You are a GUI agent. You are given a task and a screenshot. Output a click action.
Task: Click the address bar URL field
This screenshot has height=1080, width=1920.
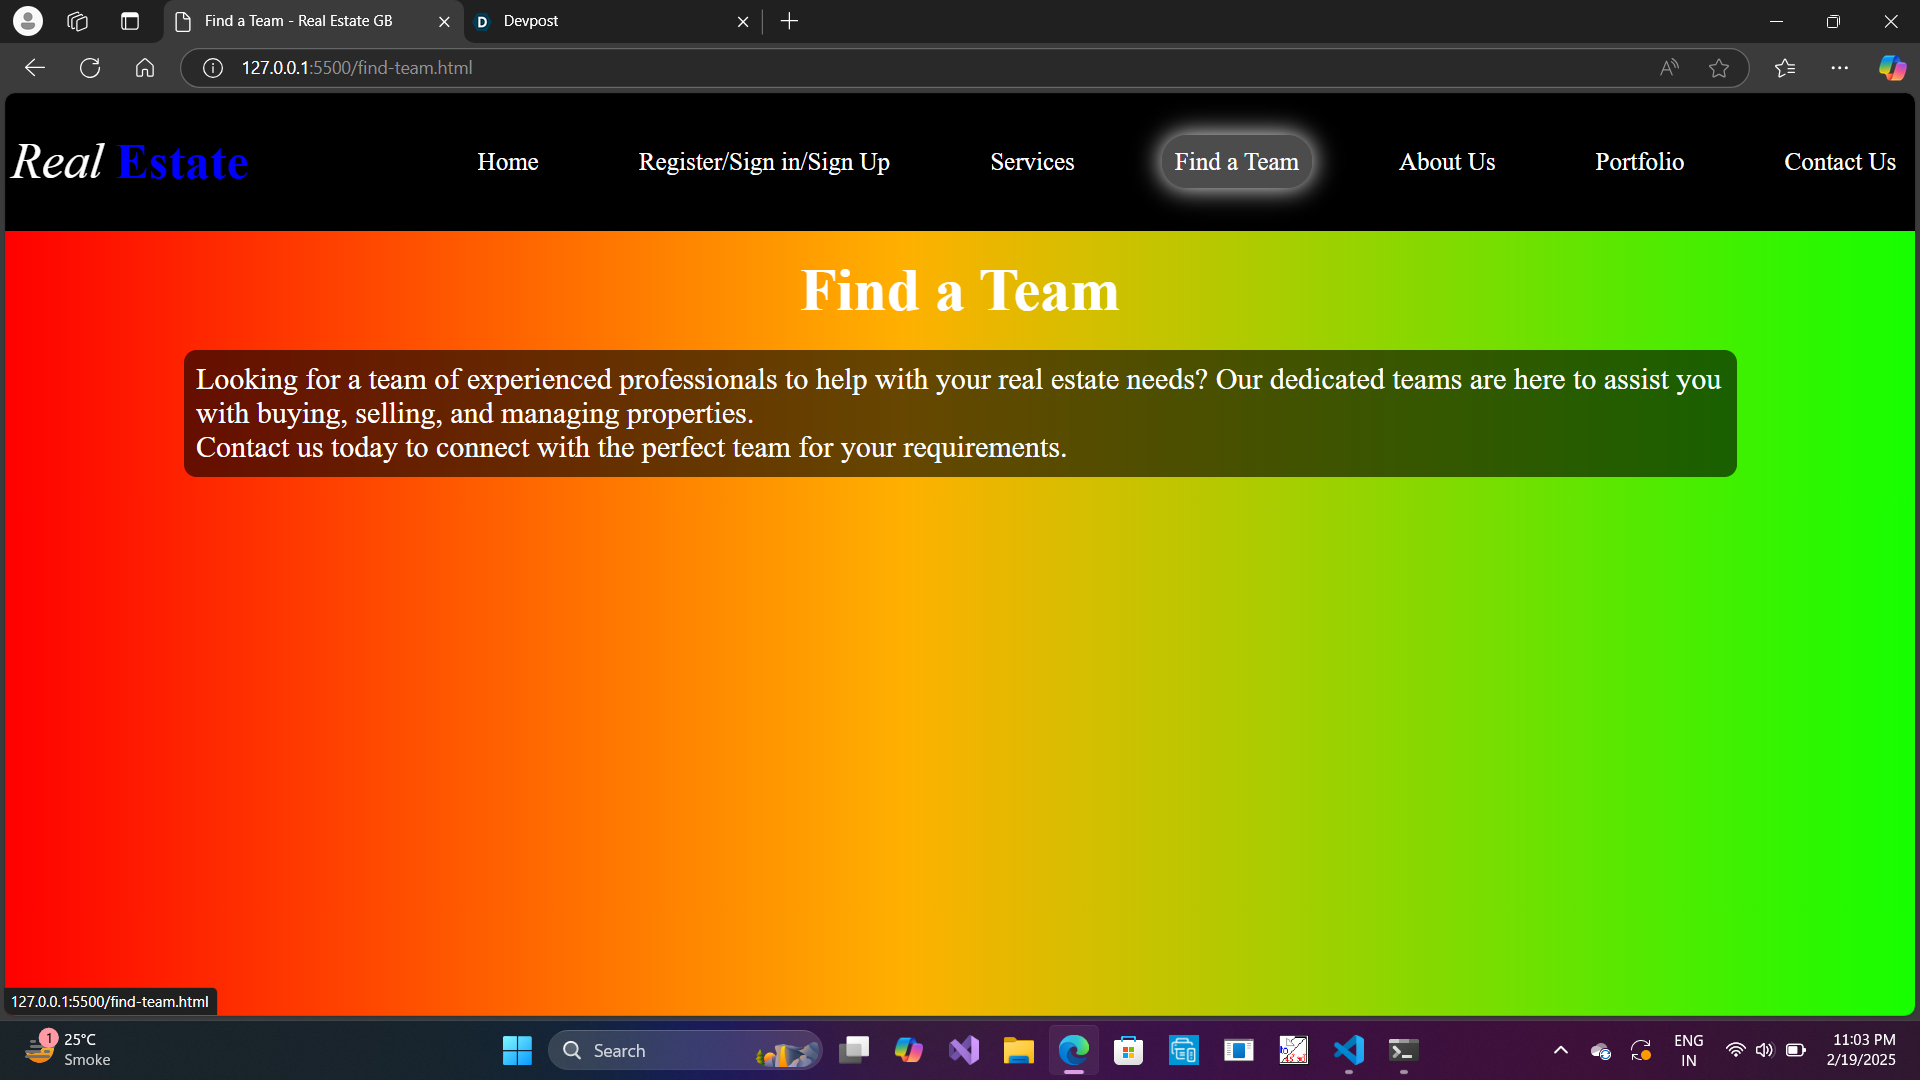point(800,68)
